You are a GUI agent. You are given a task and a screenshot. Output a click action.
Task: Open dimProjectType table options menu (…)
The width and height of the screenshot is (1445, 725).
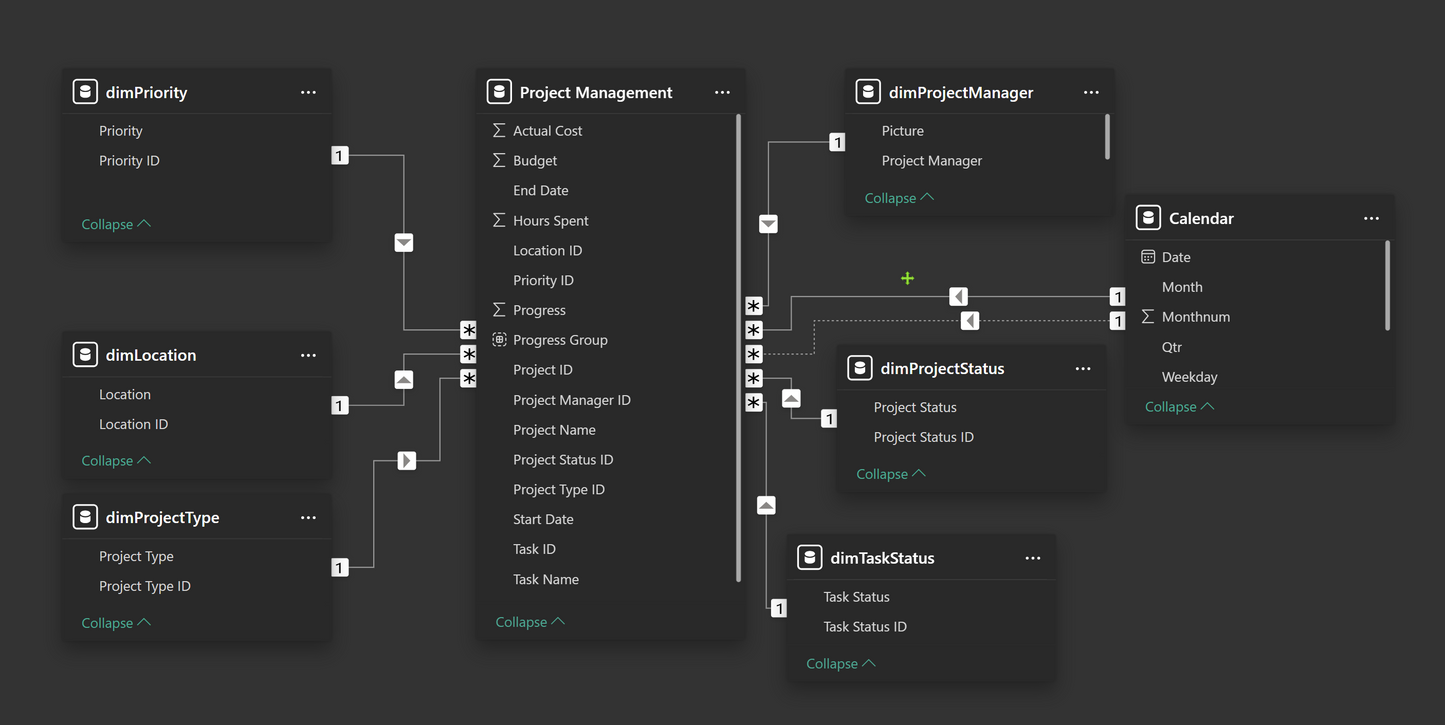click(308, 517)
